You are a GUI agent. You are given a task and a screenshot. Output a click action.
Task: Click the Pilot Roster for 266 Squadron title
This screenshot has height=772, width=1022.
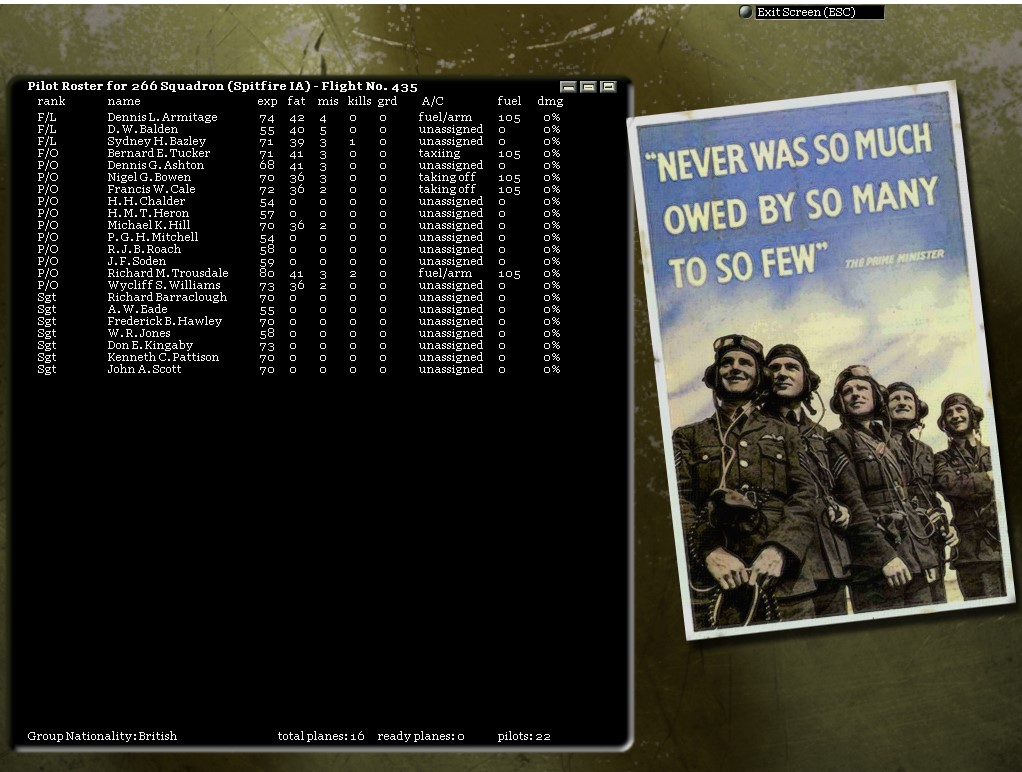222,86
